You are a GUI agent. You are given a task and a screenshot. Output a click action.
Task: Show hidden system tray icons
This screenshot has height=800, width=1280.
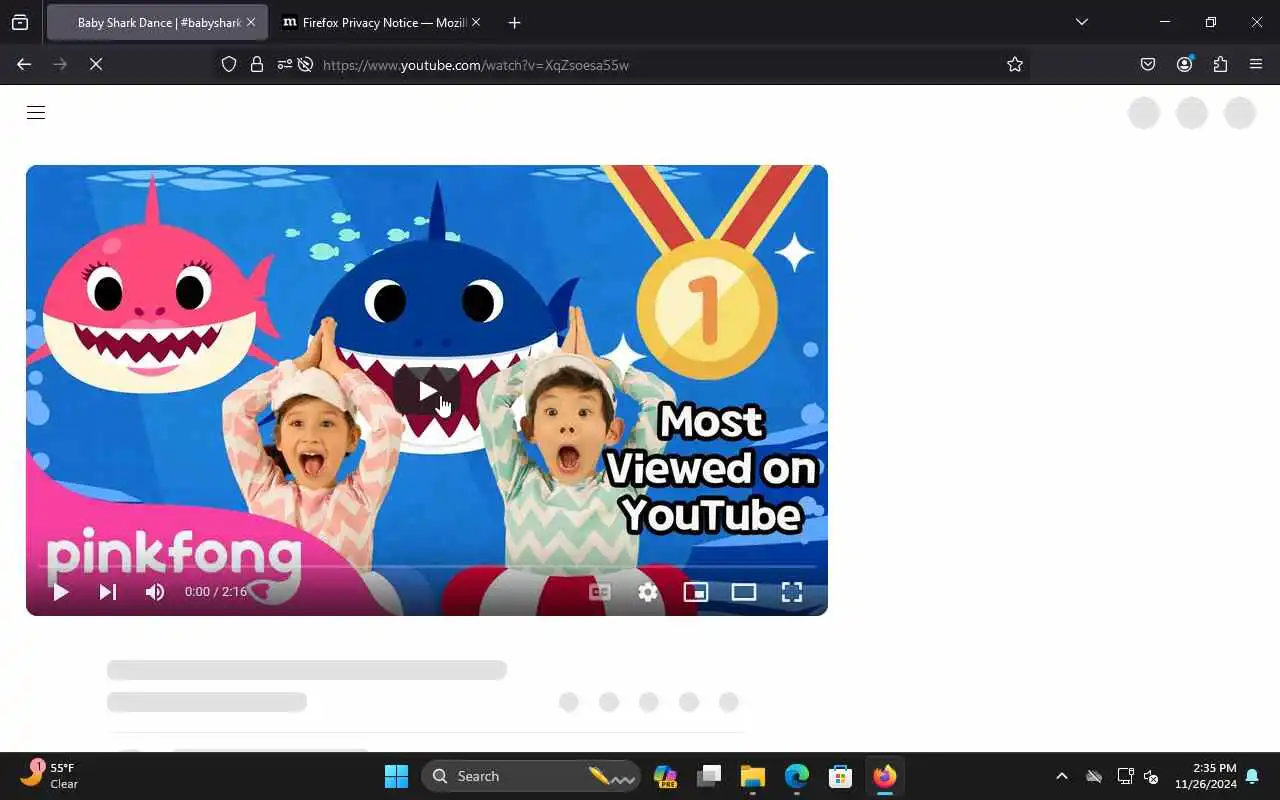point(1062,776)
